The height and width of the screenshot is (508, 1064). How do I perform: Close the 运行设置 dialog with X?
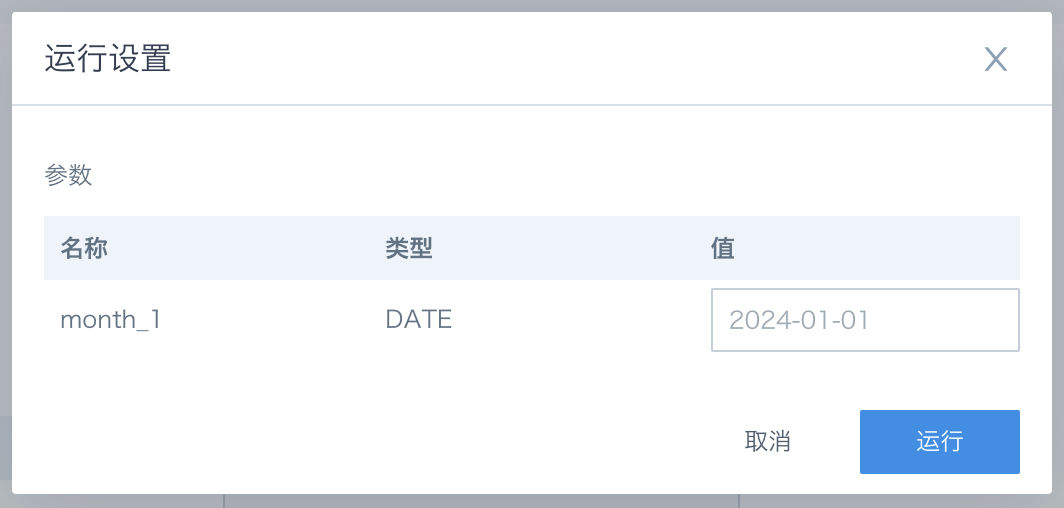995,60
